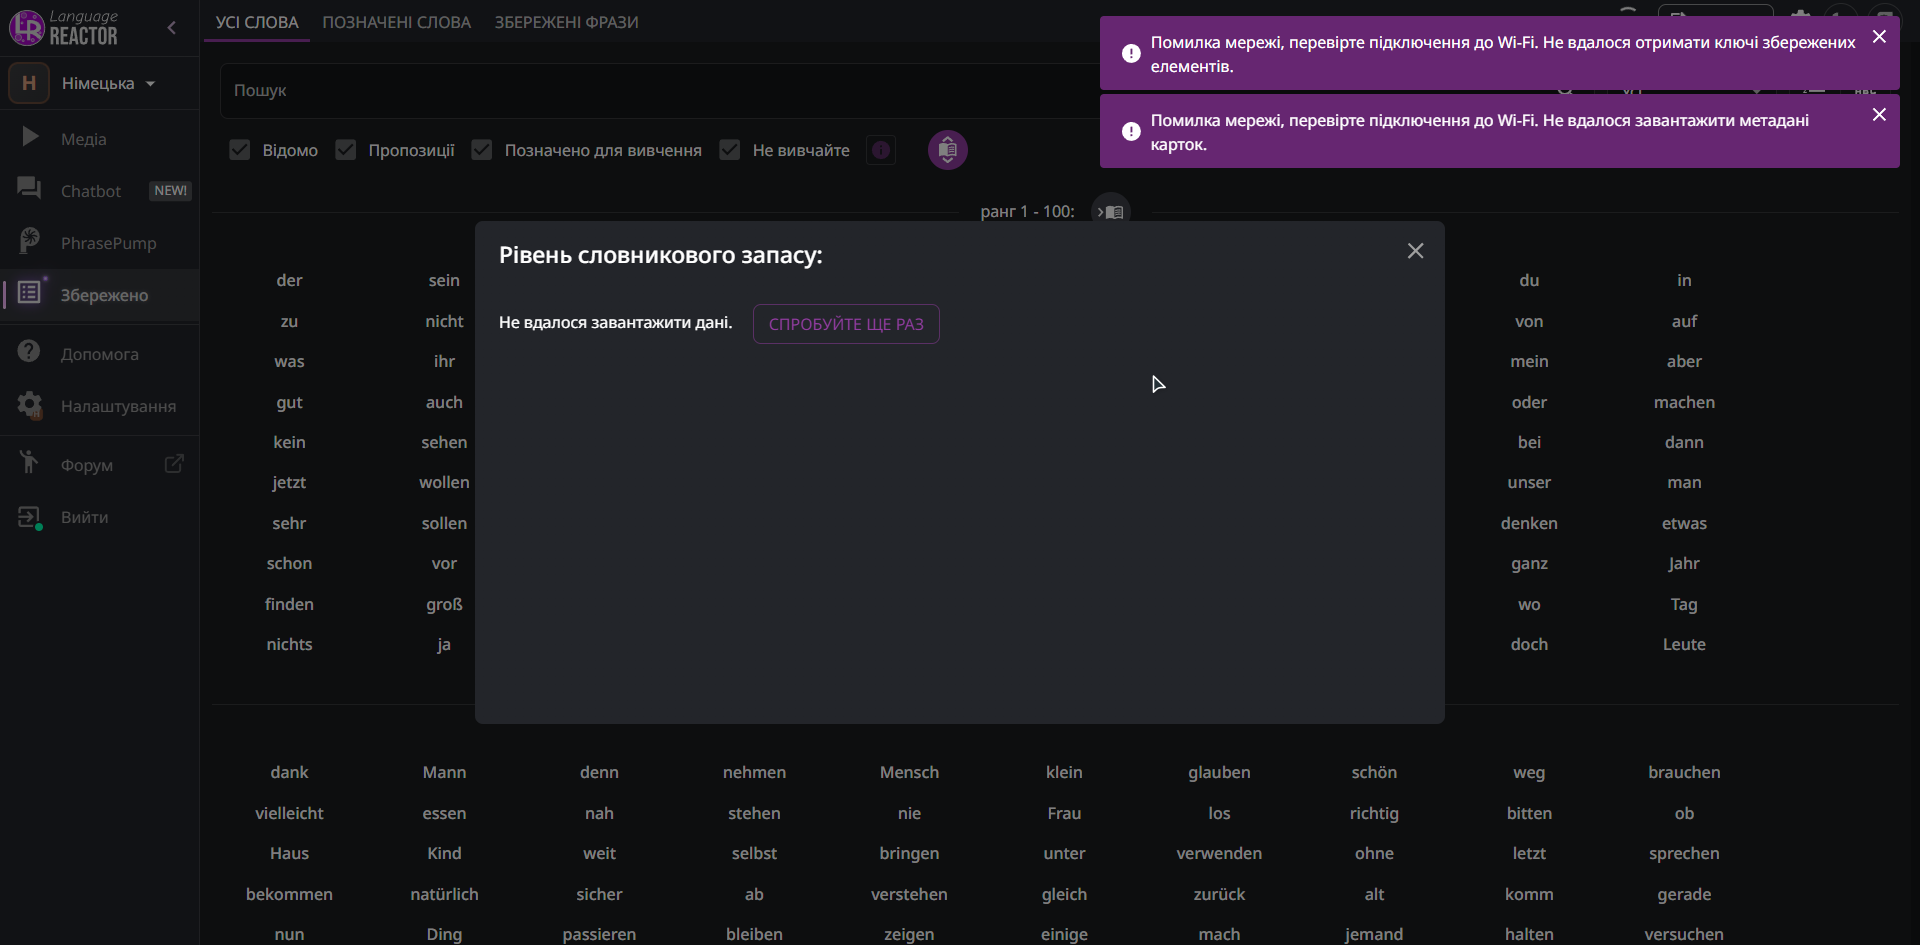This screenshot has height=945, width=1920.
Task: Open PhrasePump in the sidebar
Action: tap(107, 243)
